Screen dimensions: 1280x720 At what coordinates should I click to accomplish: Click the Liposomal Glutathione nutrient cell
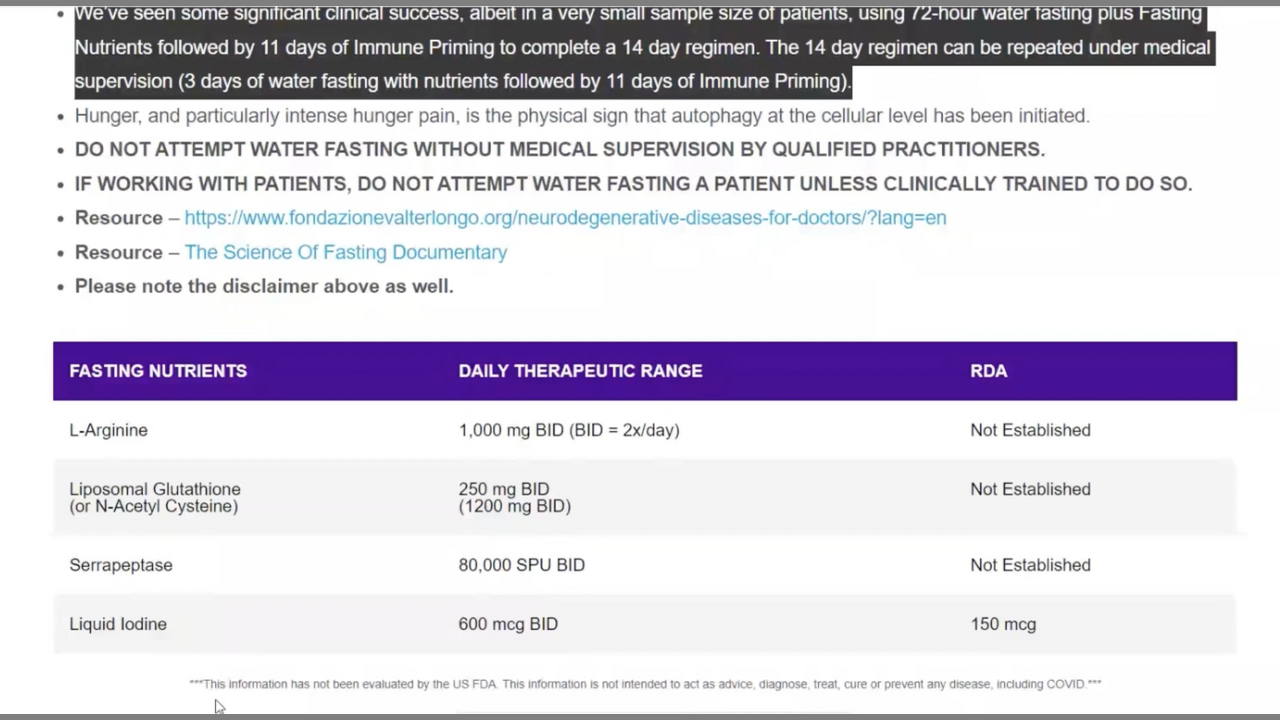pos(155,497)
